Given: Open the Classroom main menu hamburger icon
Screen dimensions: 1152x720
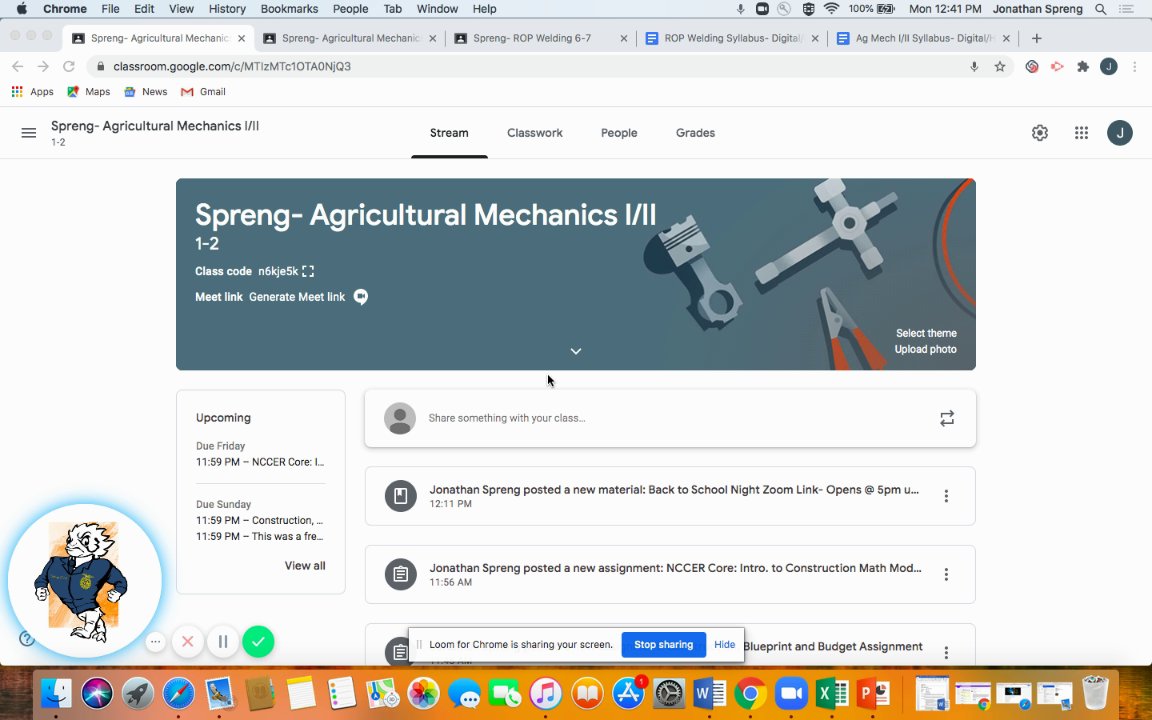Looking at the screenshot, I should pyautogui.click(x=29, y=133).
